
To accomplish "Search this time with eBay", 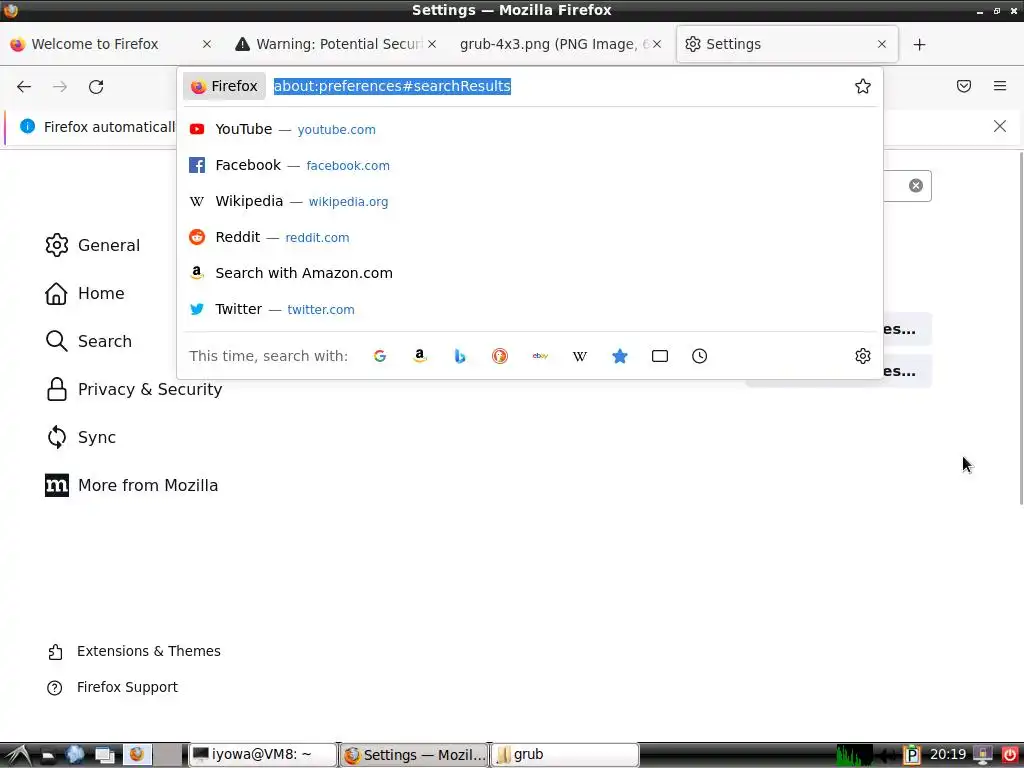I will click(x=540, y=356).
